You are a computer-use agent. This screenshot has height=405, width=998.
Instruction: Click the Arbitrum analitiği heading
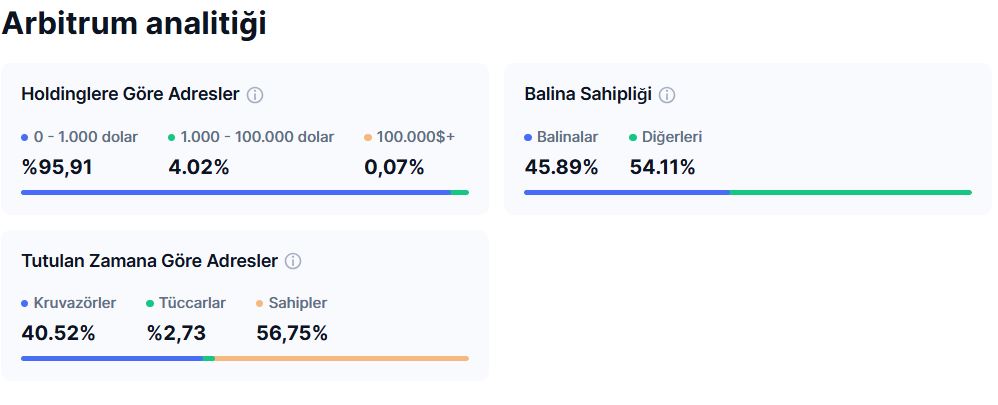pyautogui.click(x=134, y=24)
